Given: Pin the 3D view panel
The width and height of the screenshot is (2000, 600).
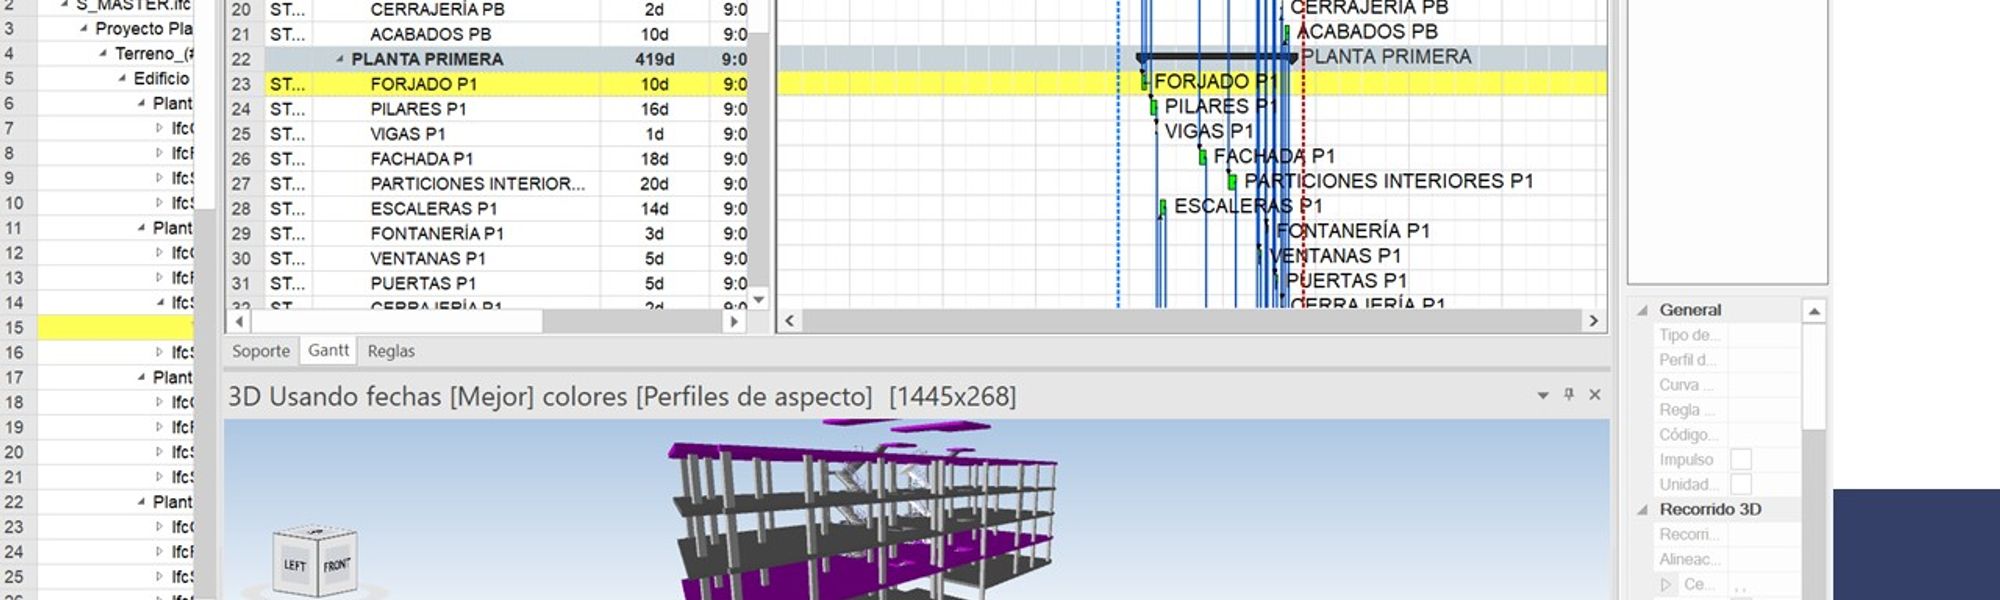Looking at the screenshot, I should pos(1569,395).
